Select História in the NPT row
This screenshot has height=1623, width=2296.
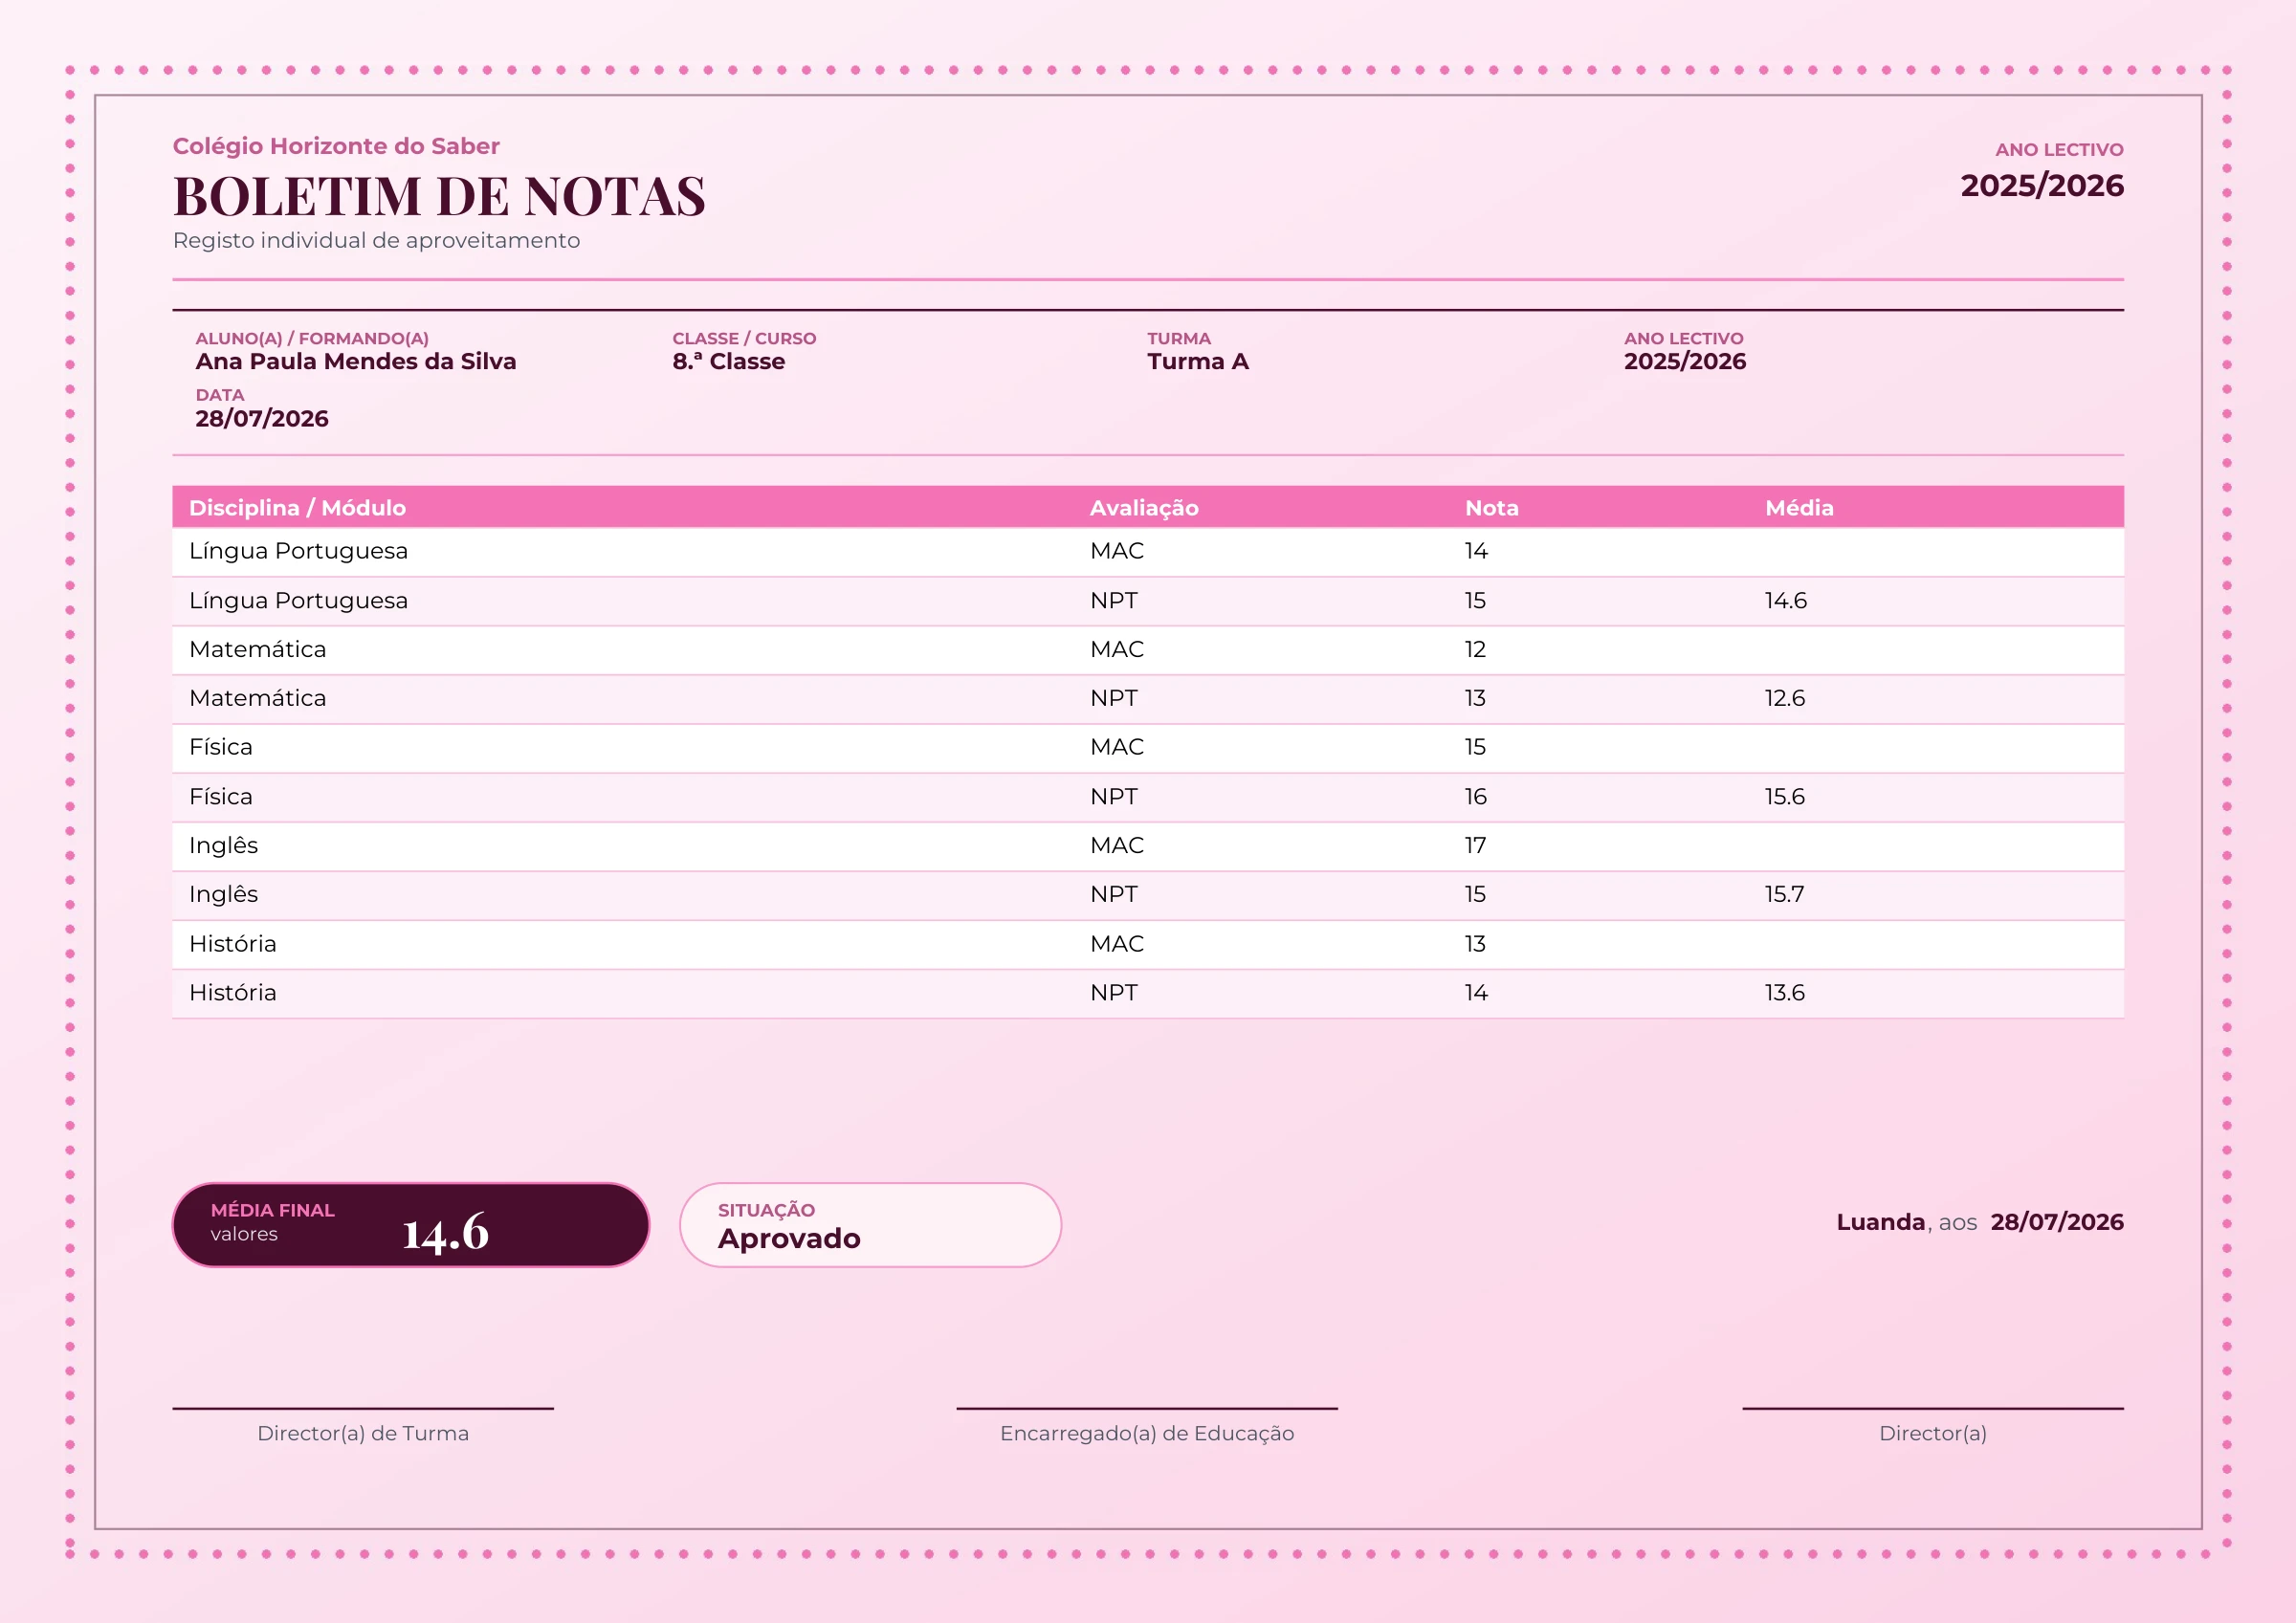click(232, 993)
